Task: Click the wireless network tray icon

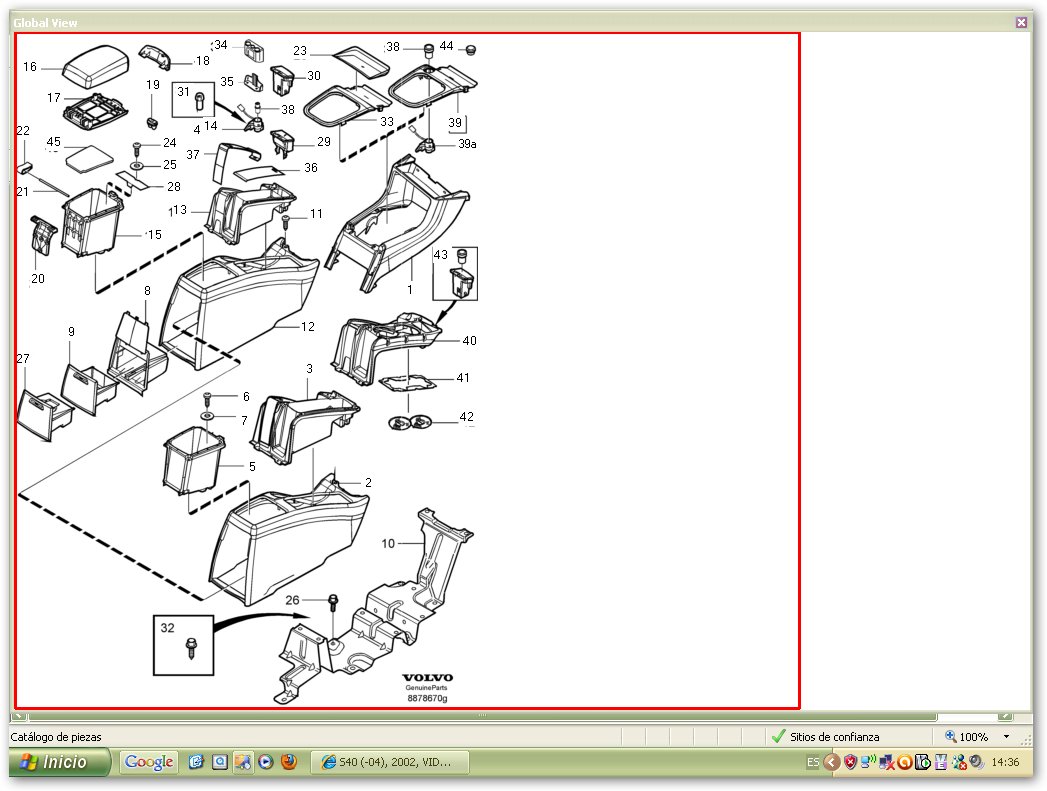Action: tap(868, 762)
